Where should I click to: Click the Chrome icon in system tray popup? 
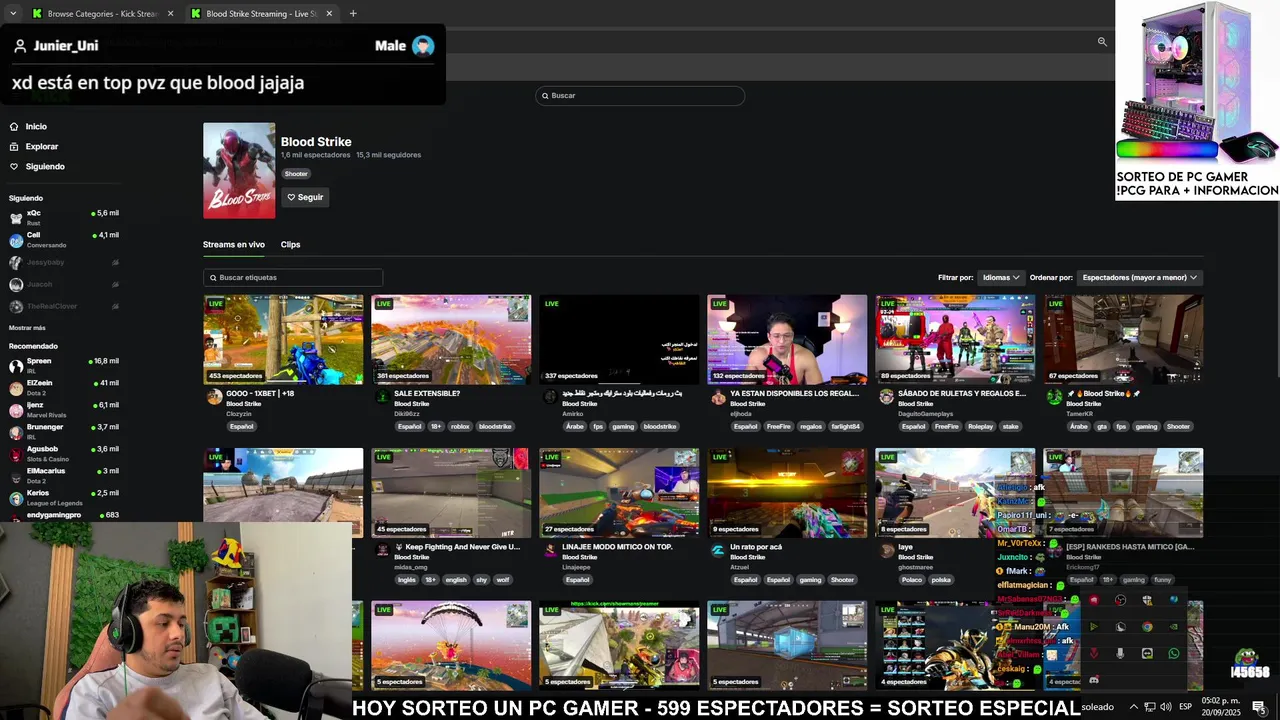(x=1147, y=627)
